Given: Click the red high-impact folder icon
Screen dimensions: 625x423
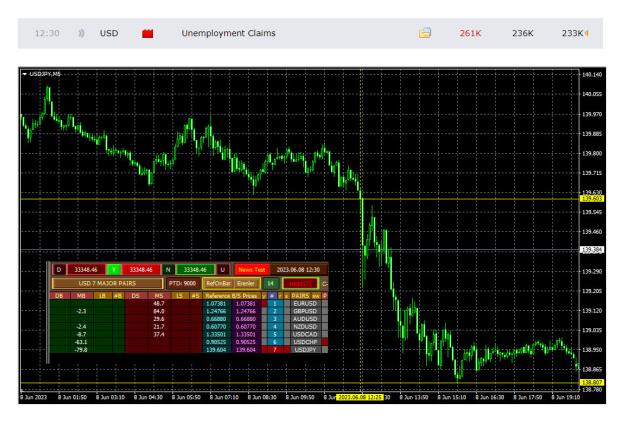Looking at the screenshot, I should coord(147,33).
